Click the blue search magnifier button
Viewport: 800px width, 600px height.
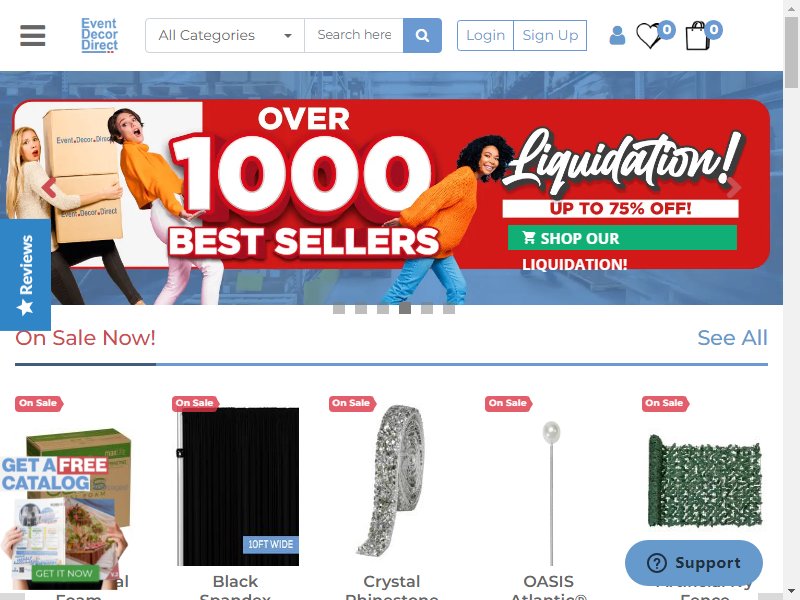pos(422,35)
